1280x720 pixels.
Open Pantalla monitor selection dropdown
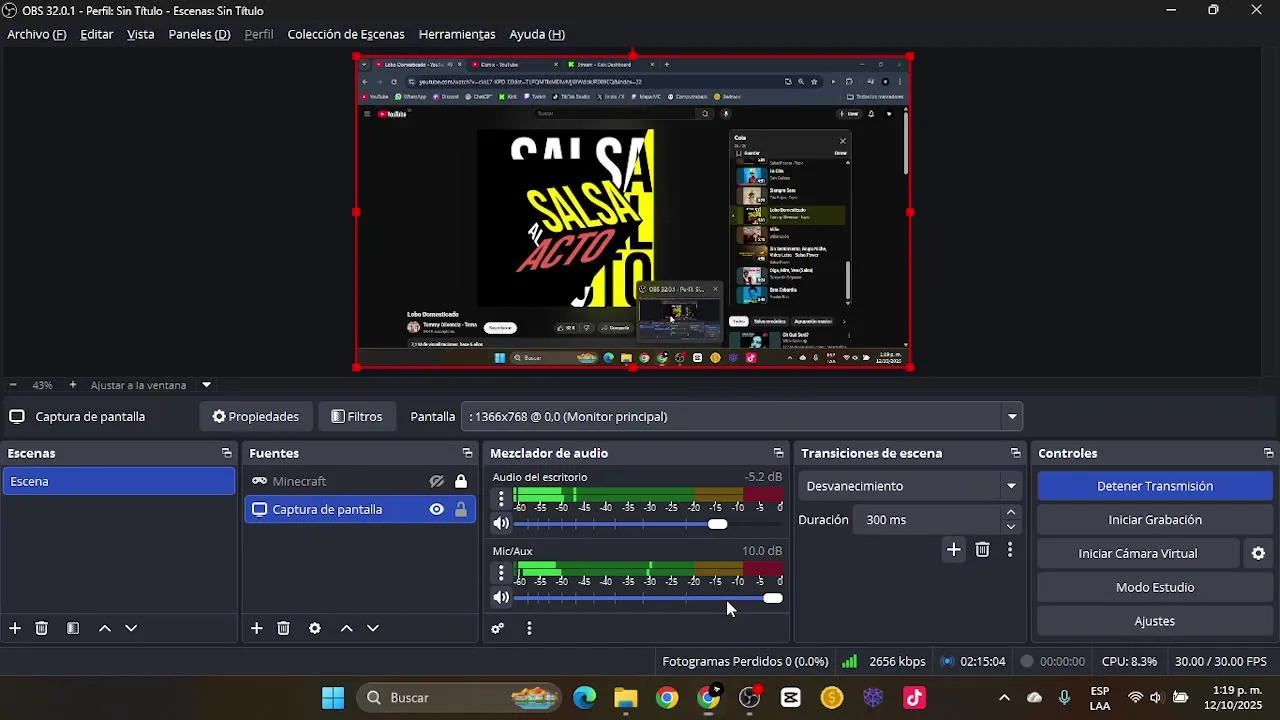[x=742, y=416]
